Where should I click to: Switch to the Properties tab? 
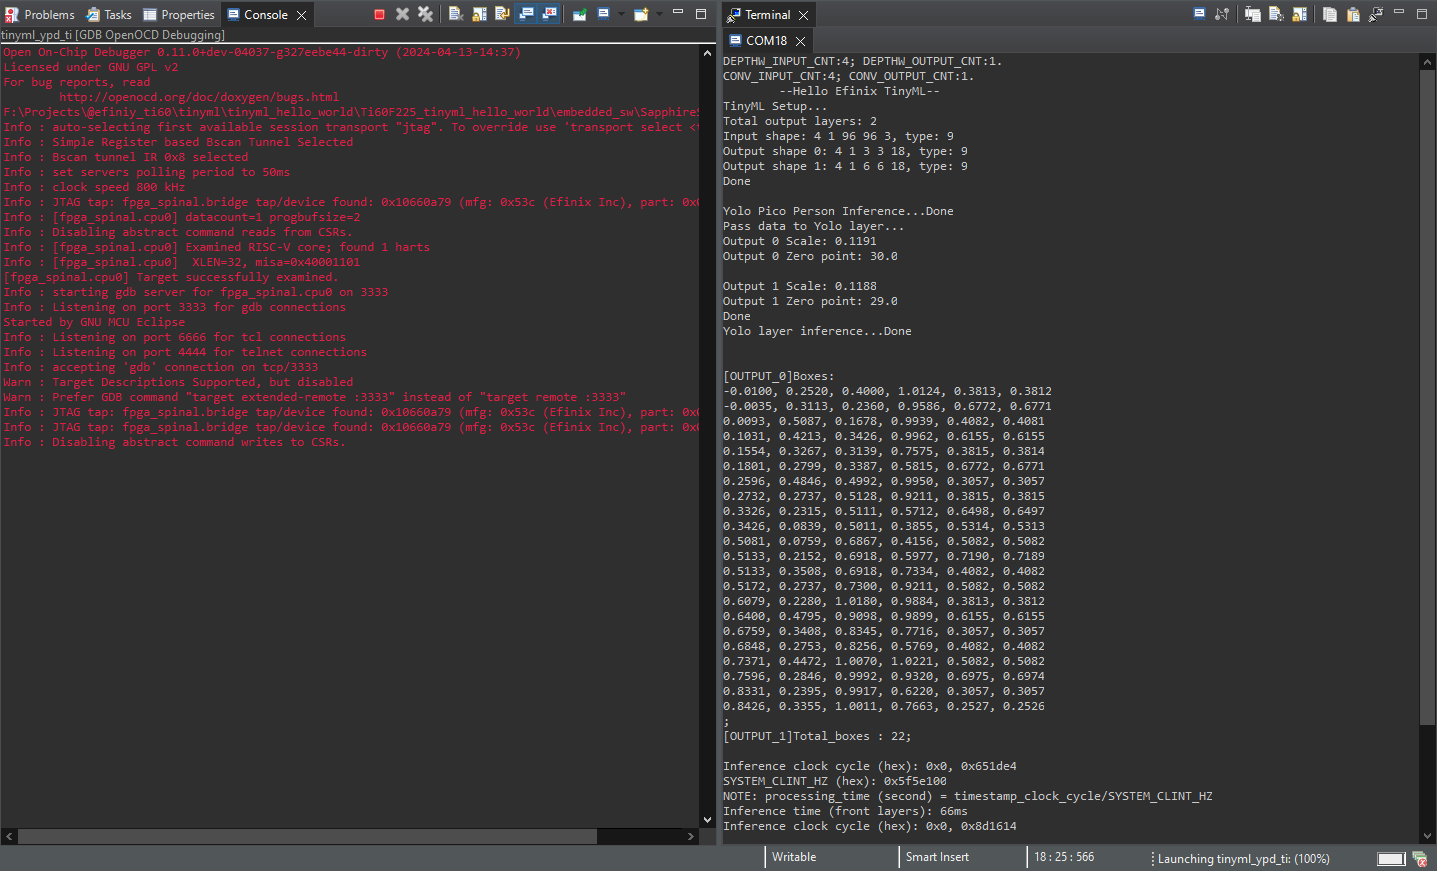pyautogui.click(x=179, y=14)
